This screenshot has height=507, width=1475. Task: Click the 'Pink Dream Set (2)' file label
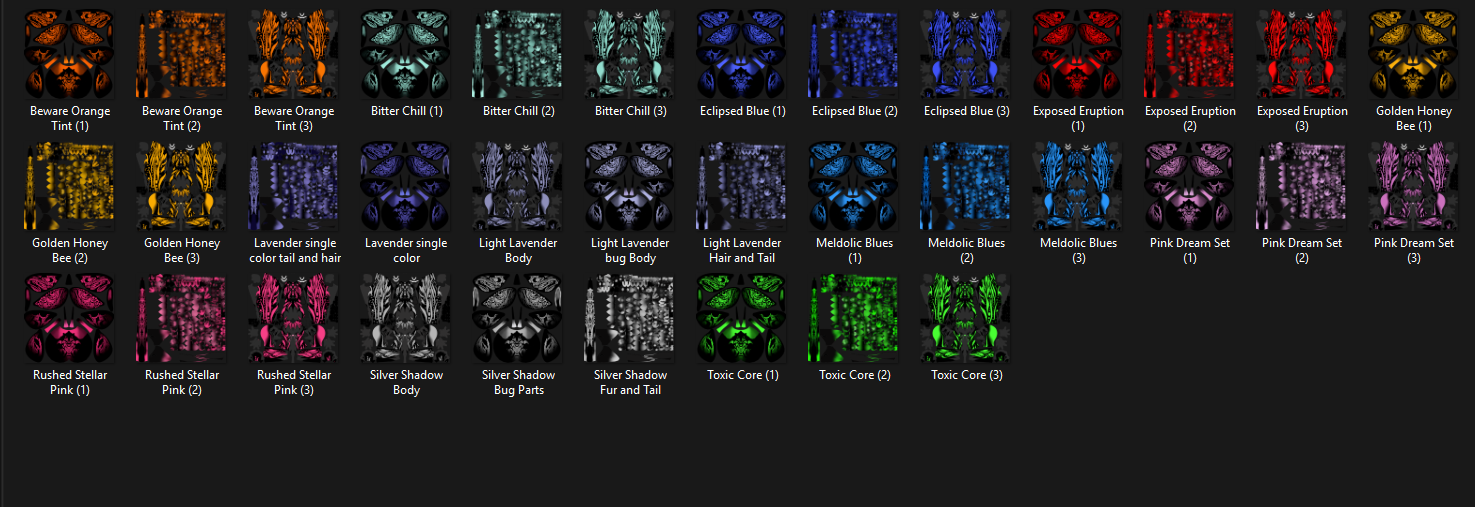tap(1302, 250)
